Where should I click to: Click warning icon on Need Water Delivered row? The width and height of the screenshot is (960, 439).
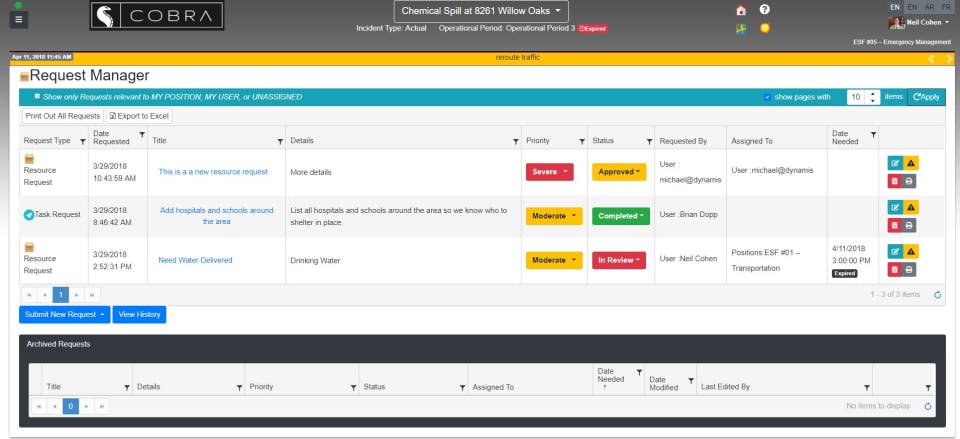click(910, 251)
